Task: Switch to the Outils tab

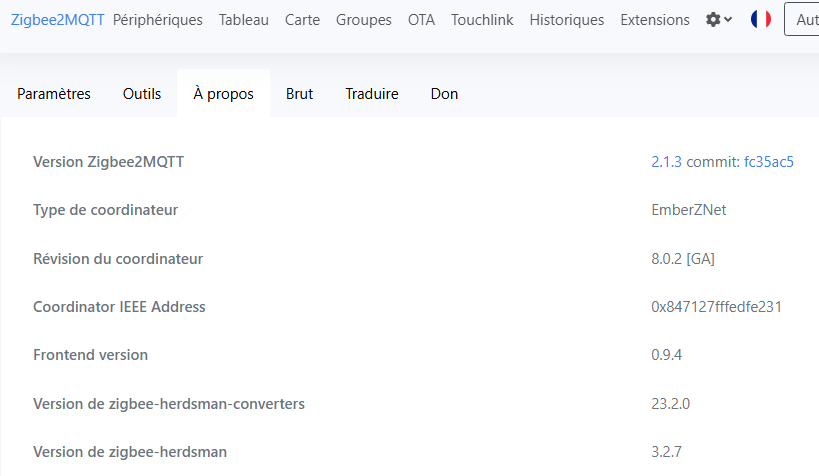Action: pyautogui.click(x=142, y=94)
